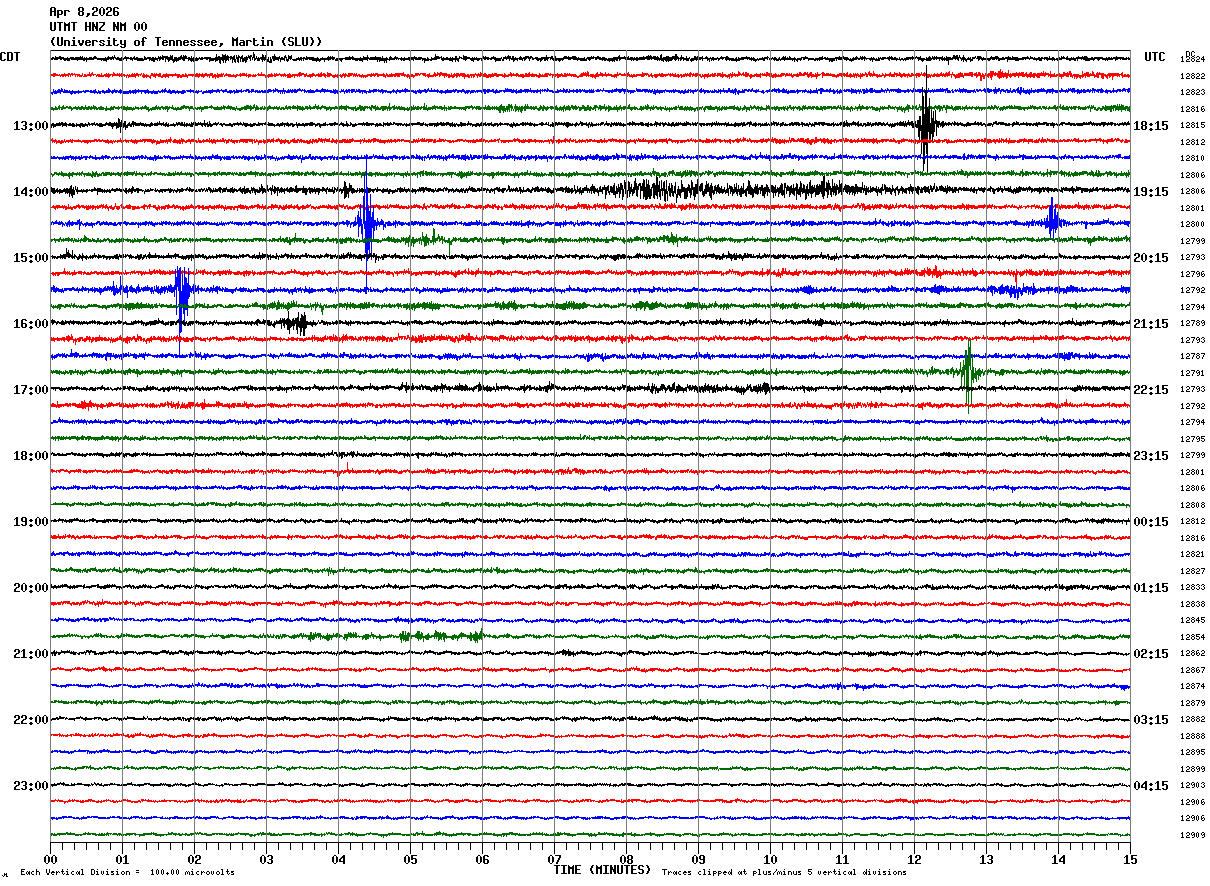
Task: Click the DC offset value 12800
Action: (1192, 224)
